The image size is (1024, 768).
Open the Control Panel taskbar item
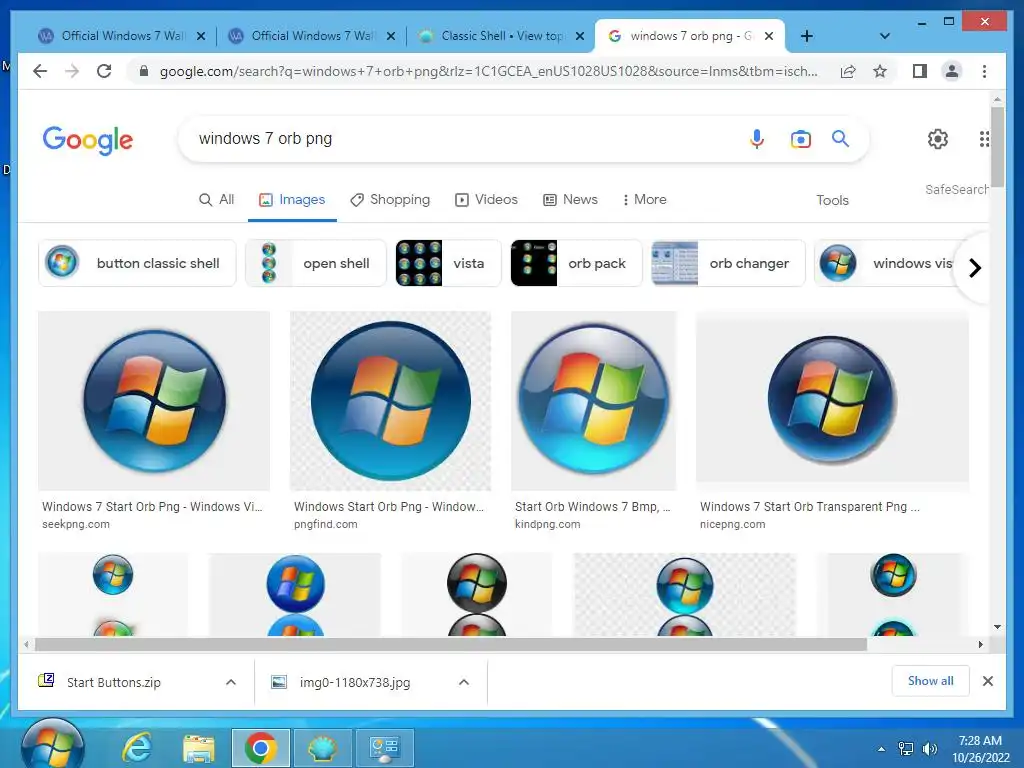tap(384, 748)
